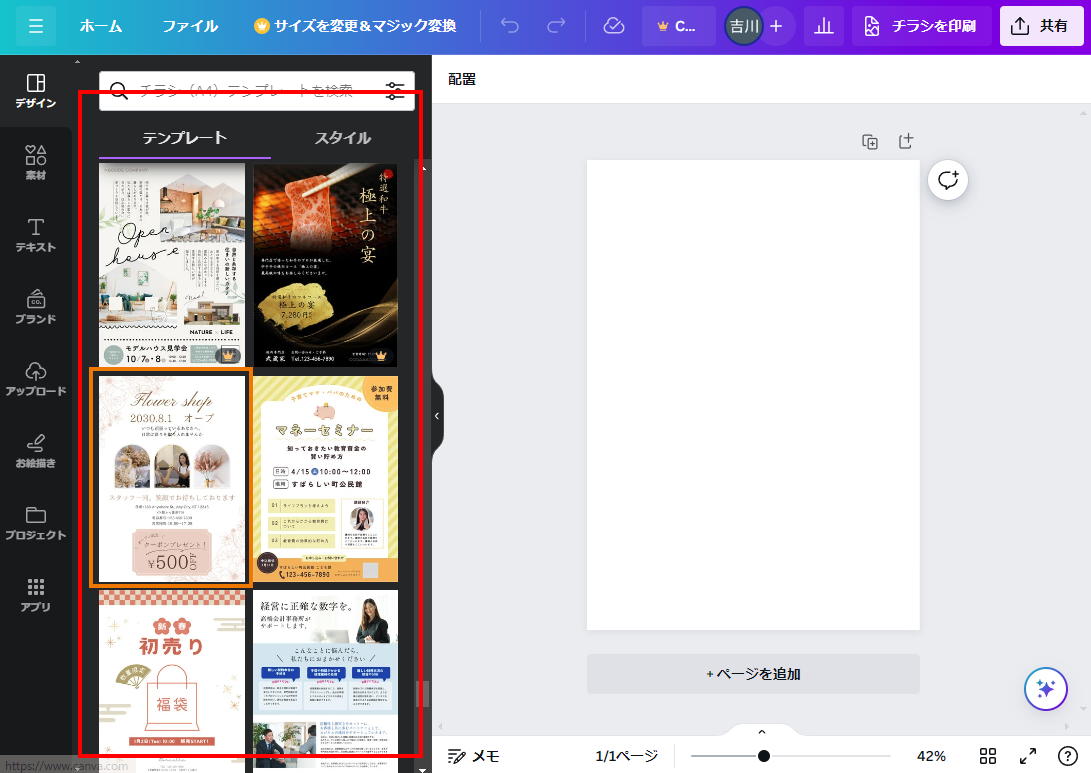Open the analytics bar chart icon
1091x773 pixels.
click(824, 26)
